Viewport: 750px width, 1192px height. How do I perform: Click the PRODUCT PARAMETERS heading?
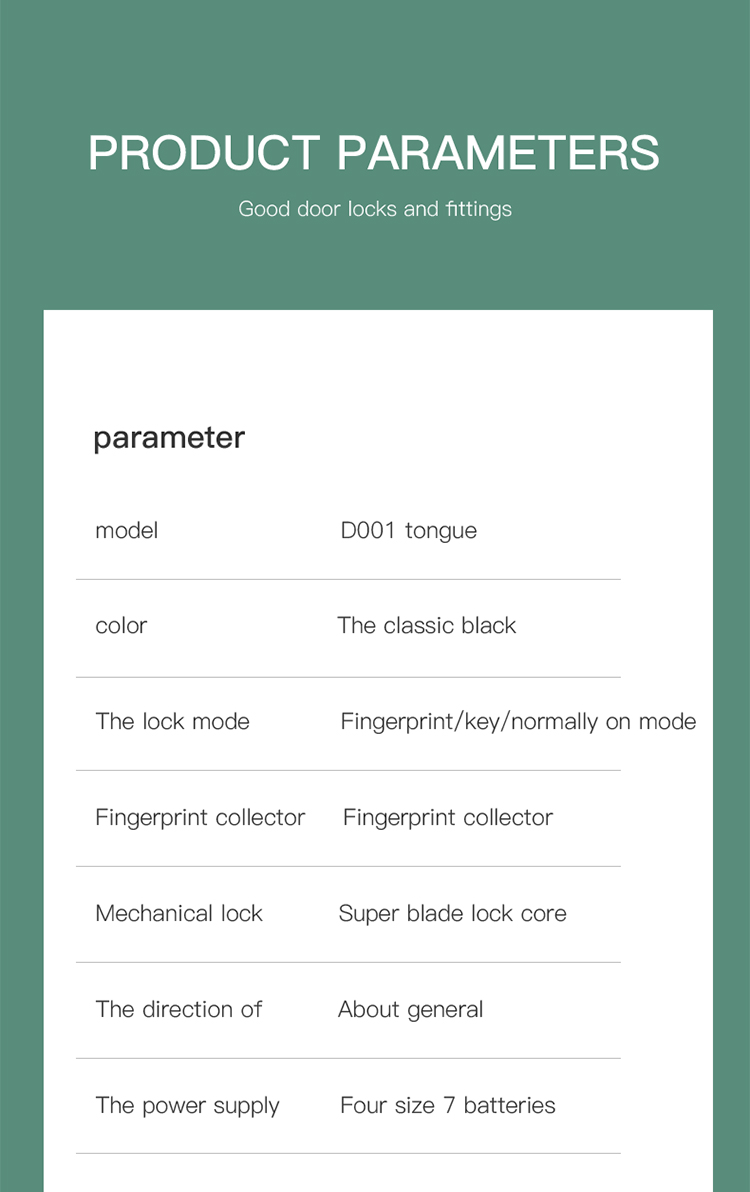click(x=374, y=152)
